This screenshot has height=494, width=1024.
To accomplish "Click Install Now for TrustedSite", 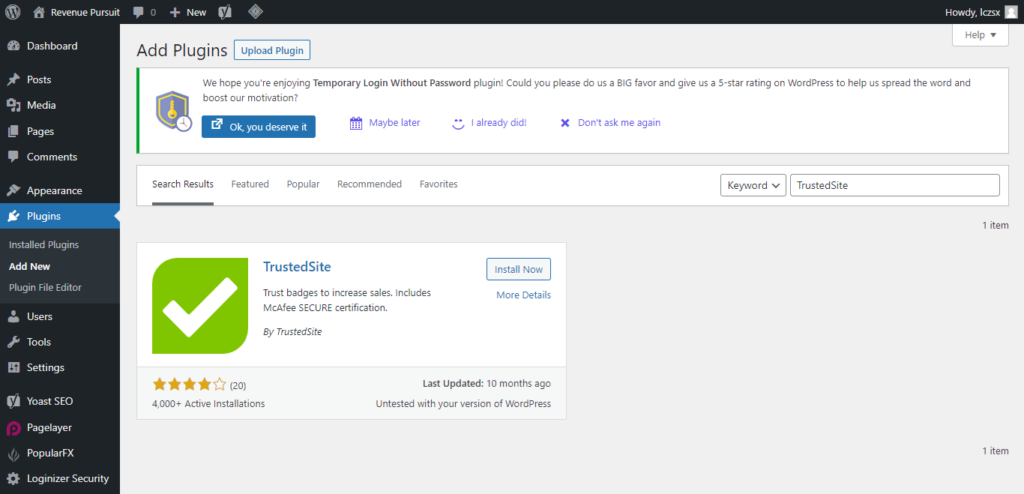I will [x=519, y=269].
